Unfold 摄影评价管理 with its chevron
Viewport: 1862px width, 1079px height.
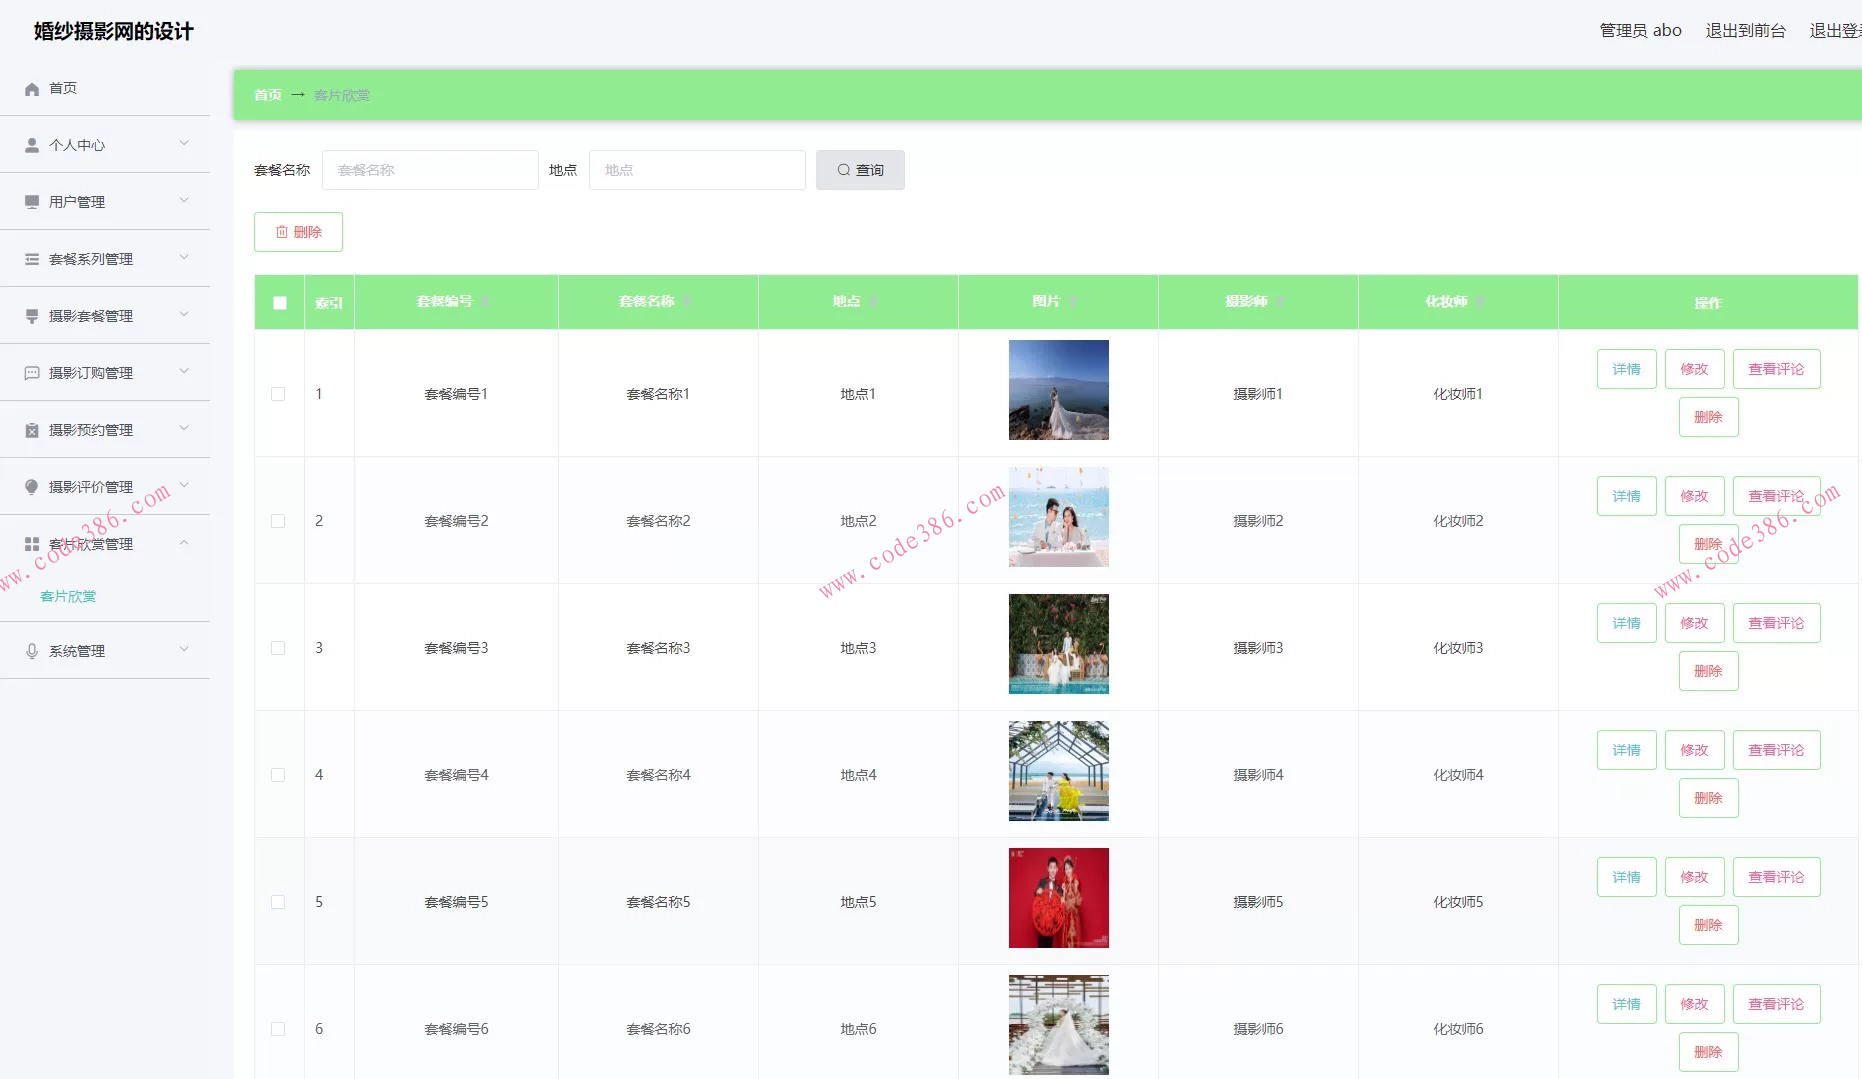(184, 486)
